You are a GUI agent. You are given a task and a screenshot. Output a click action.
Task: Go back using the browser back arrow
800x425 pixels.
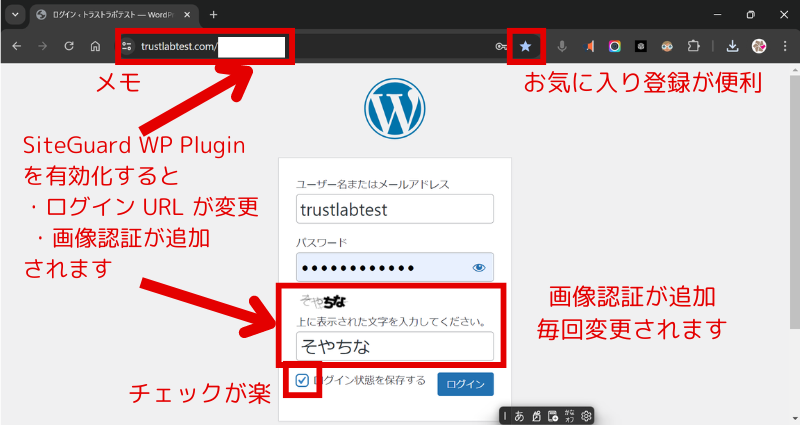click(x=17, y=46)
